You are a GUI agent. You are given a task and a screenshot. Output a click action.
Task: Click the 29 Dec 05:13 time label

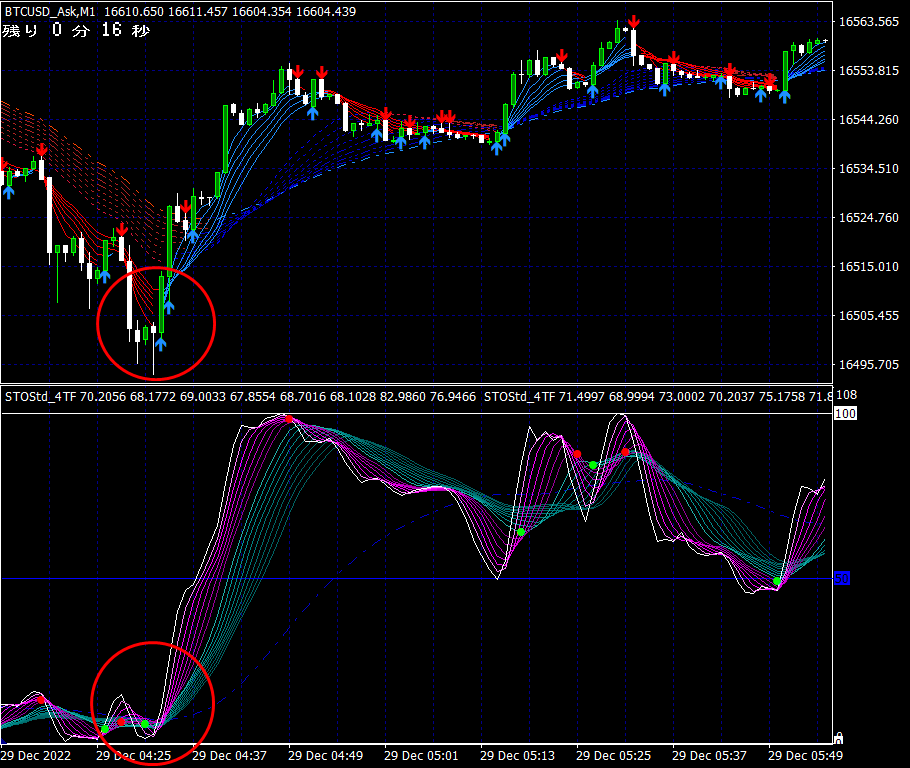coord(518,756)
